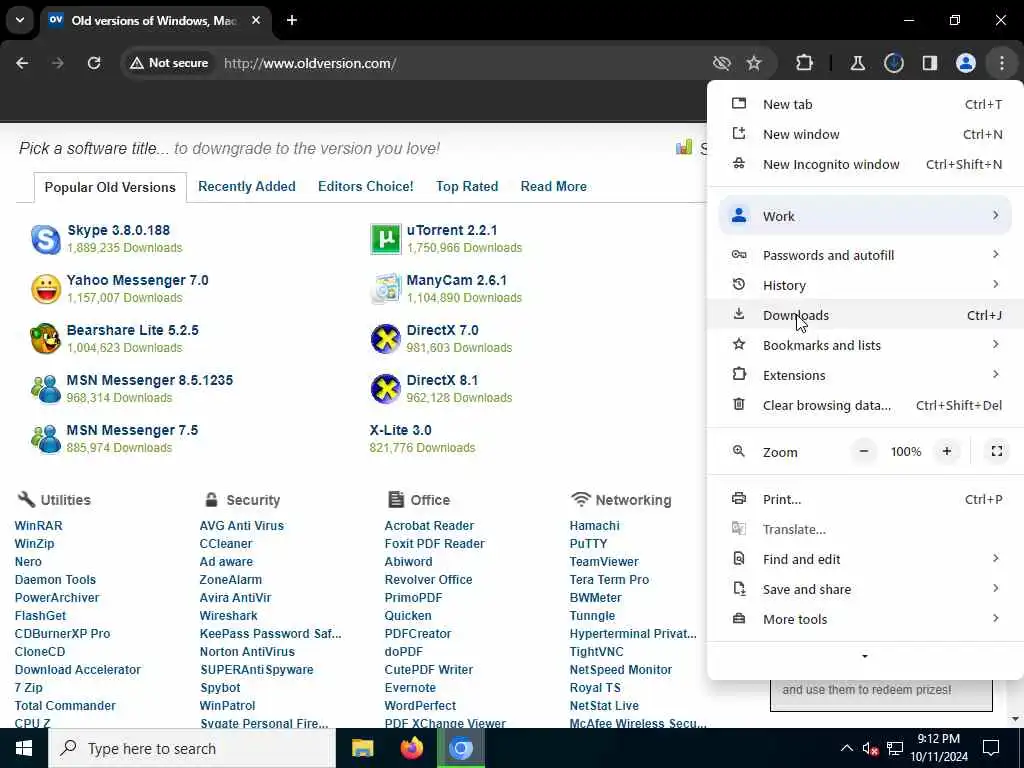Expand the Extensions submenu in menu
The image size is (1024, 768).
865,375
